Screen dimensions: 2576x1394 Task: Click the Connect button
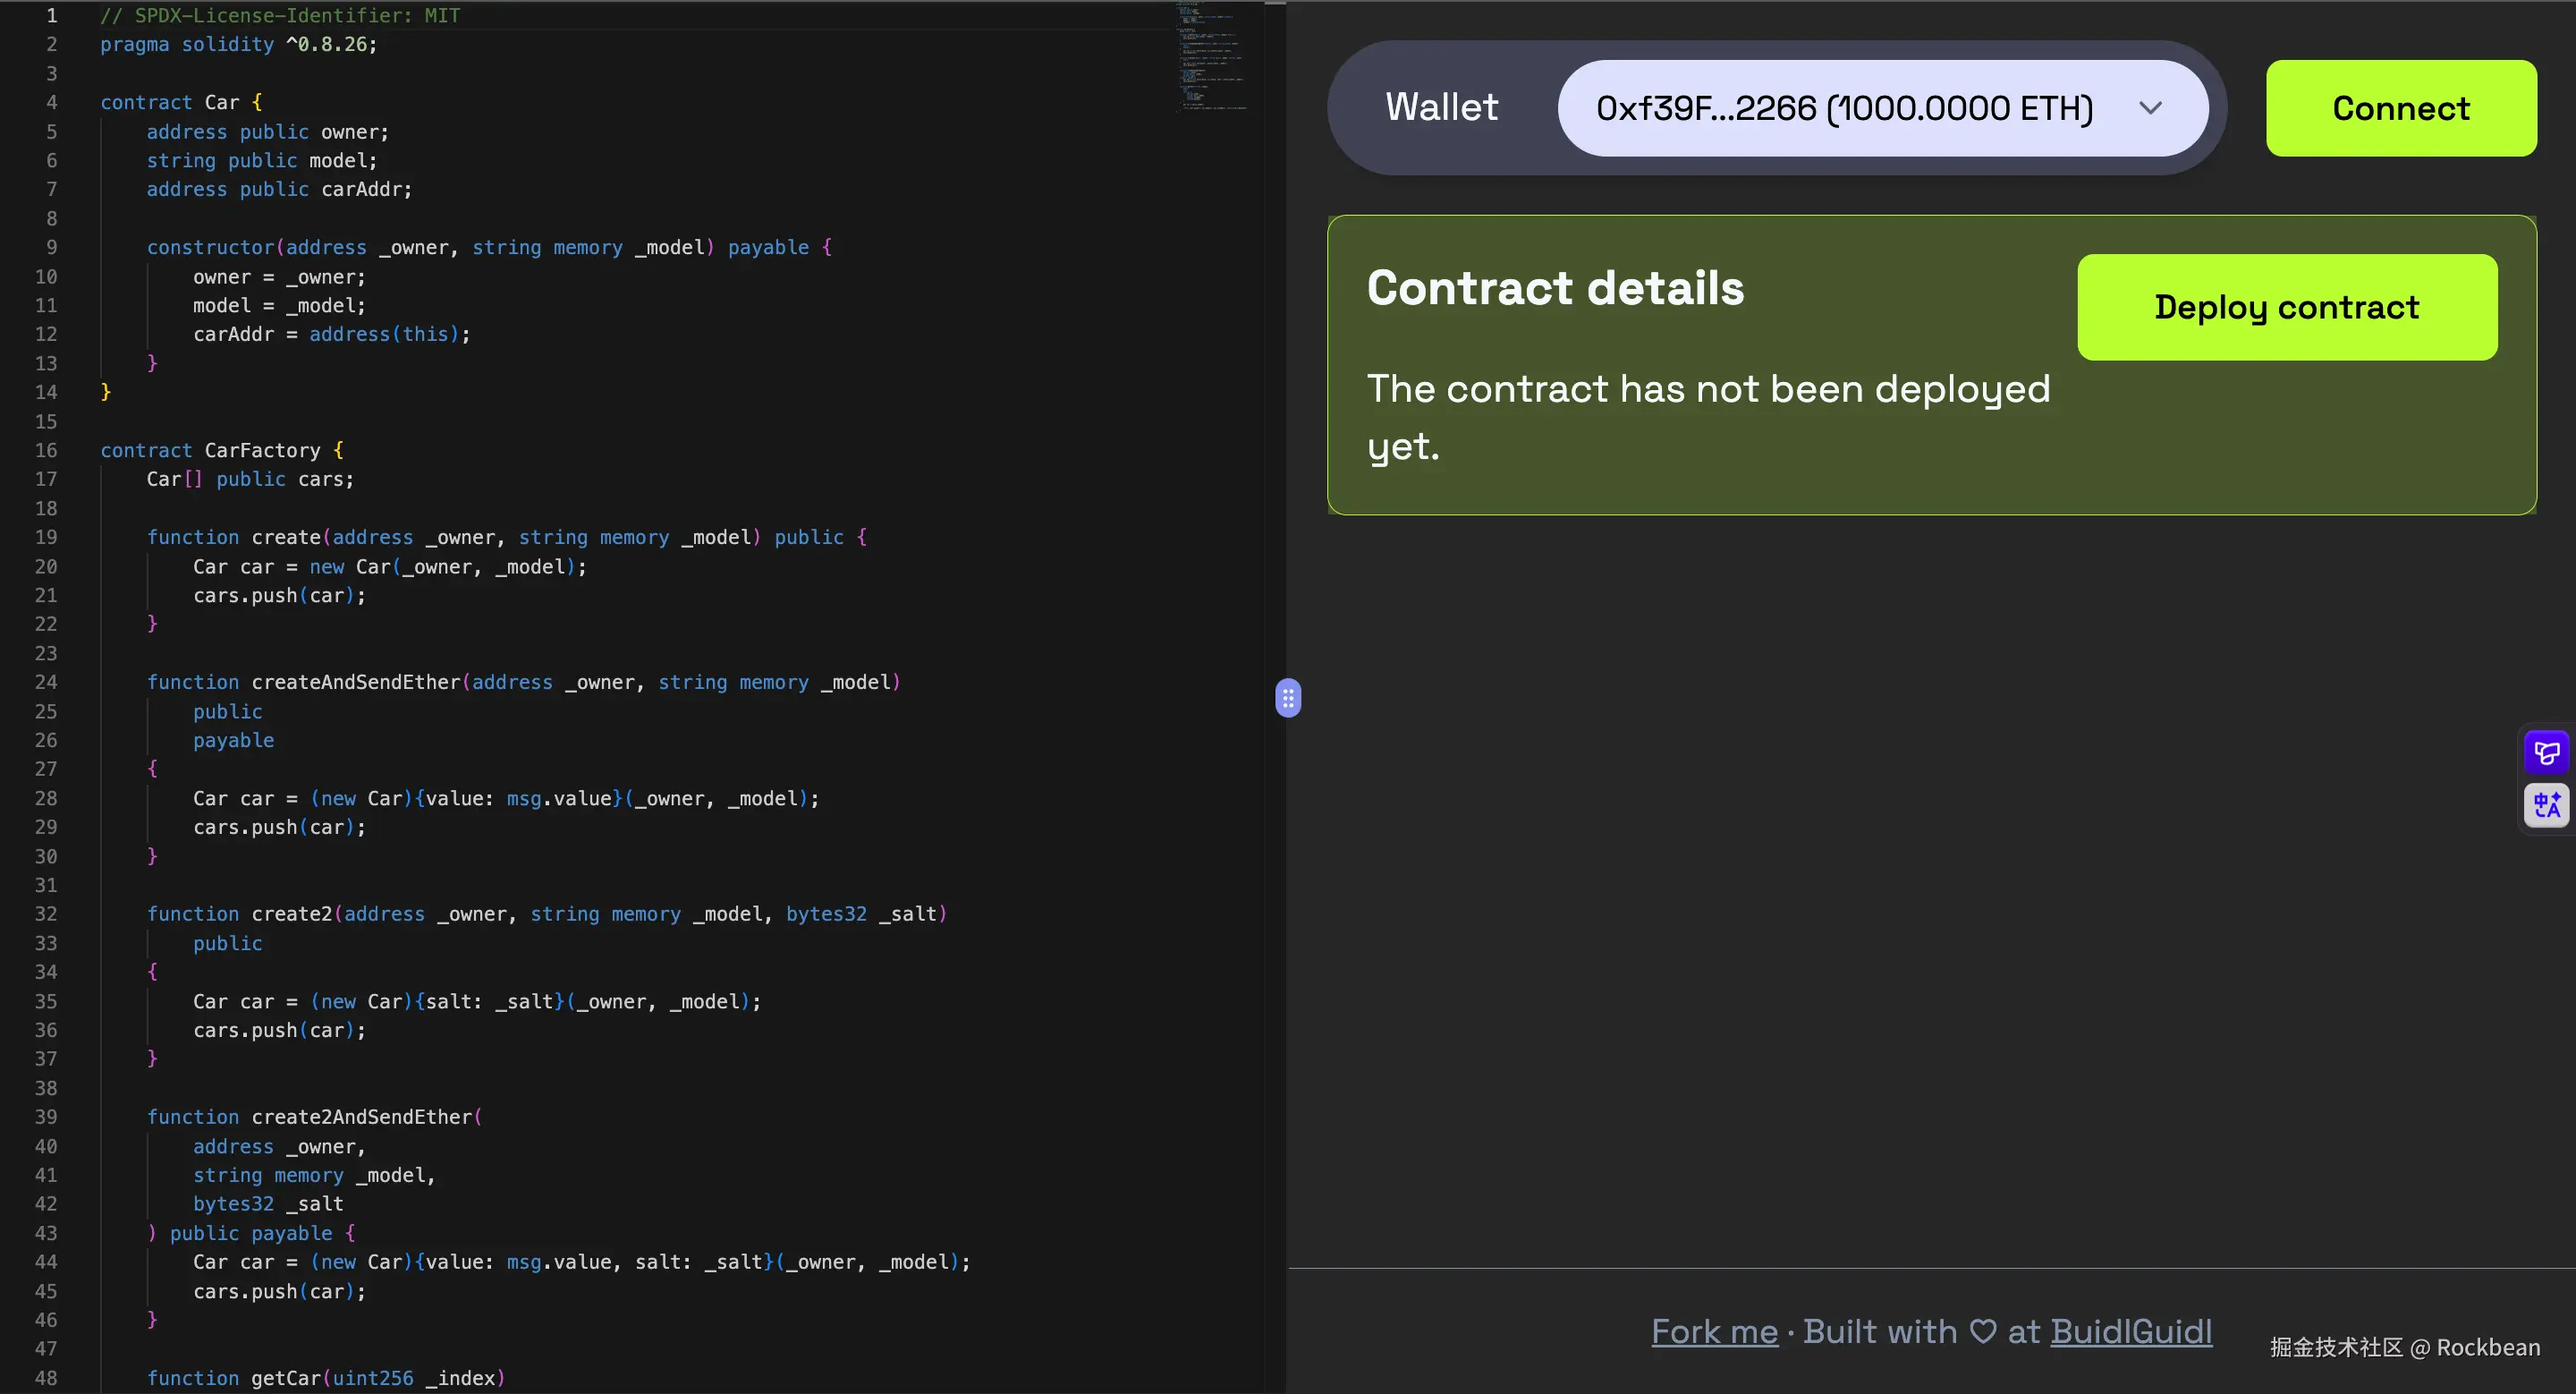[2401, 108]
